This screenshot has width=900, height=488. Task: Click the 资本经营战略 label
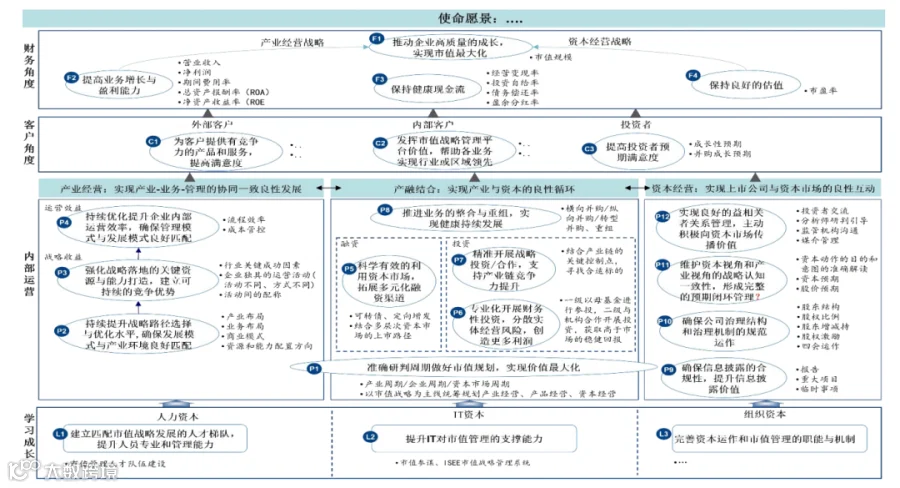599,41
